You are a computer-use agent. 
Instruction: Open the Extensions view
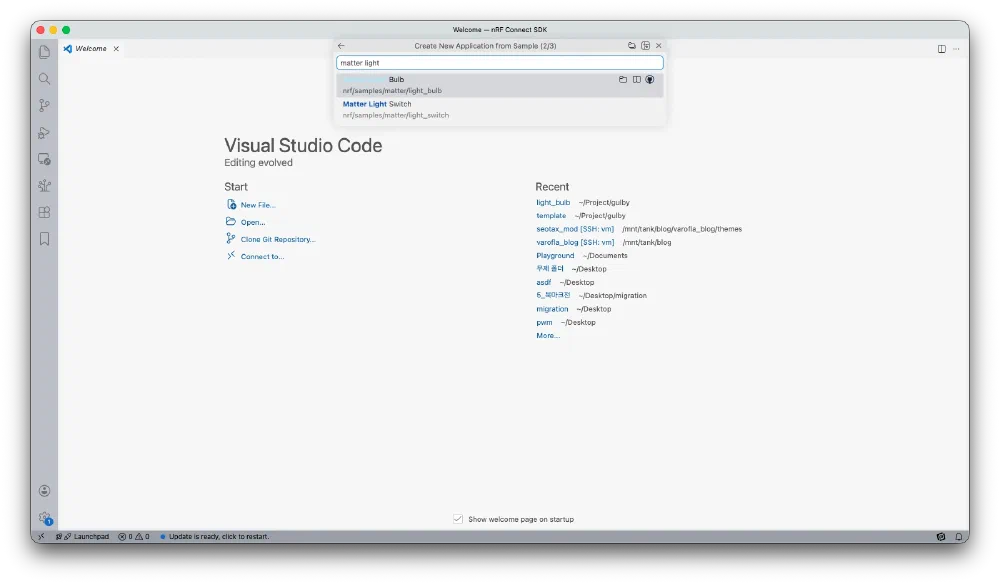click(x=44, y=212)
